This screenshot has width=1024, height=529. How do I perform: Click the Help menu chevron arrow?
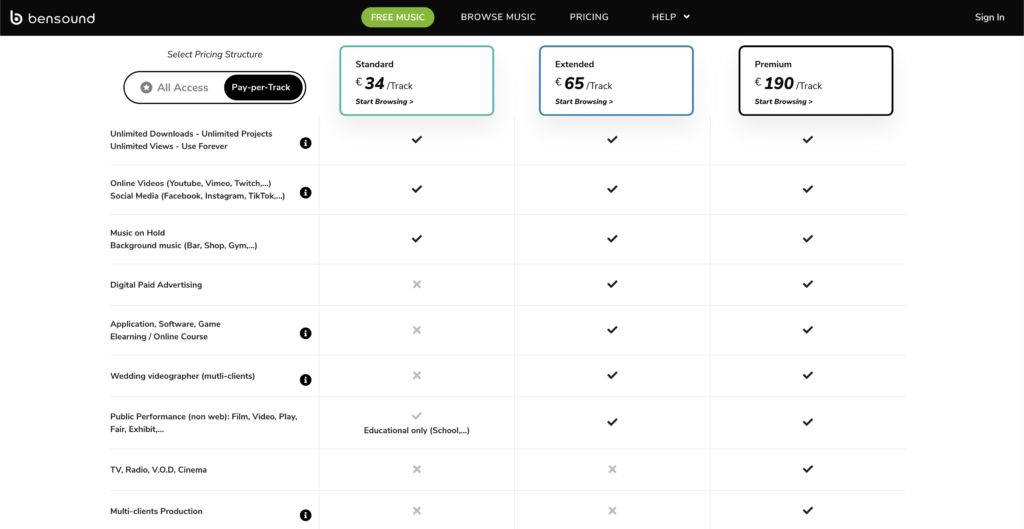click(687, 17)
